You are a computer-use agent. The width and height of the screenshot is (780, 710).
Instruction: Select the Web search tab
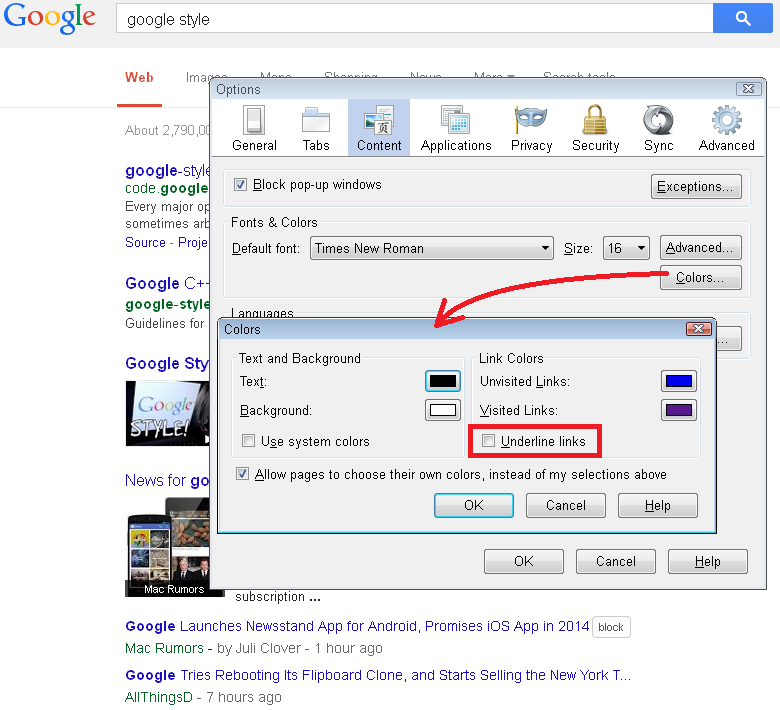point(139,78)
